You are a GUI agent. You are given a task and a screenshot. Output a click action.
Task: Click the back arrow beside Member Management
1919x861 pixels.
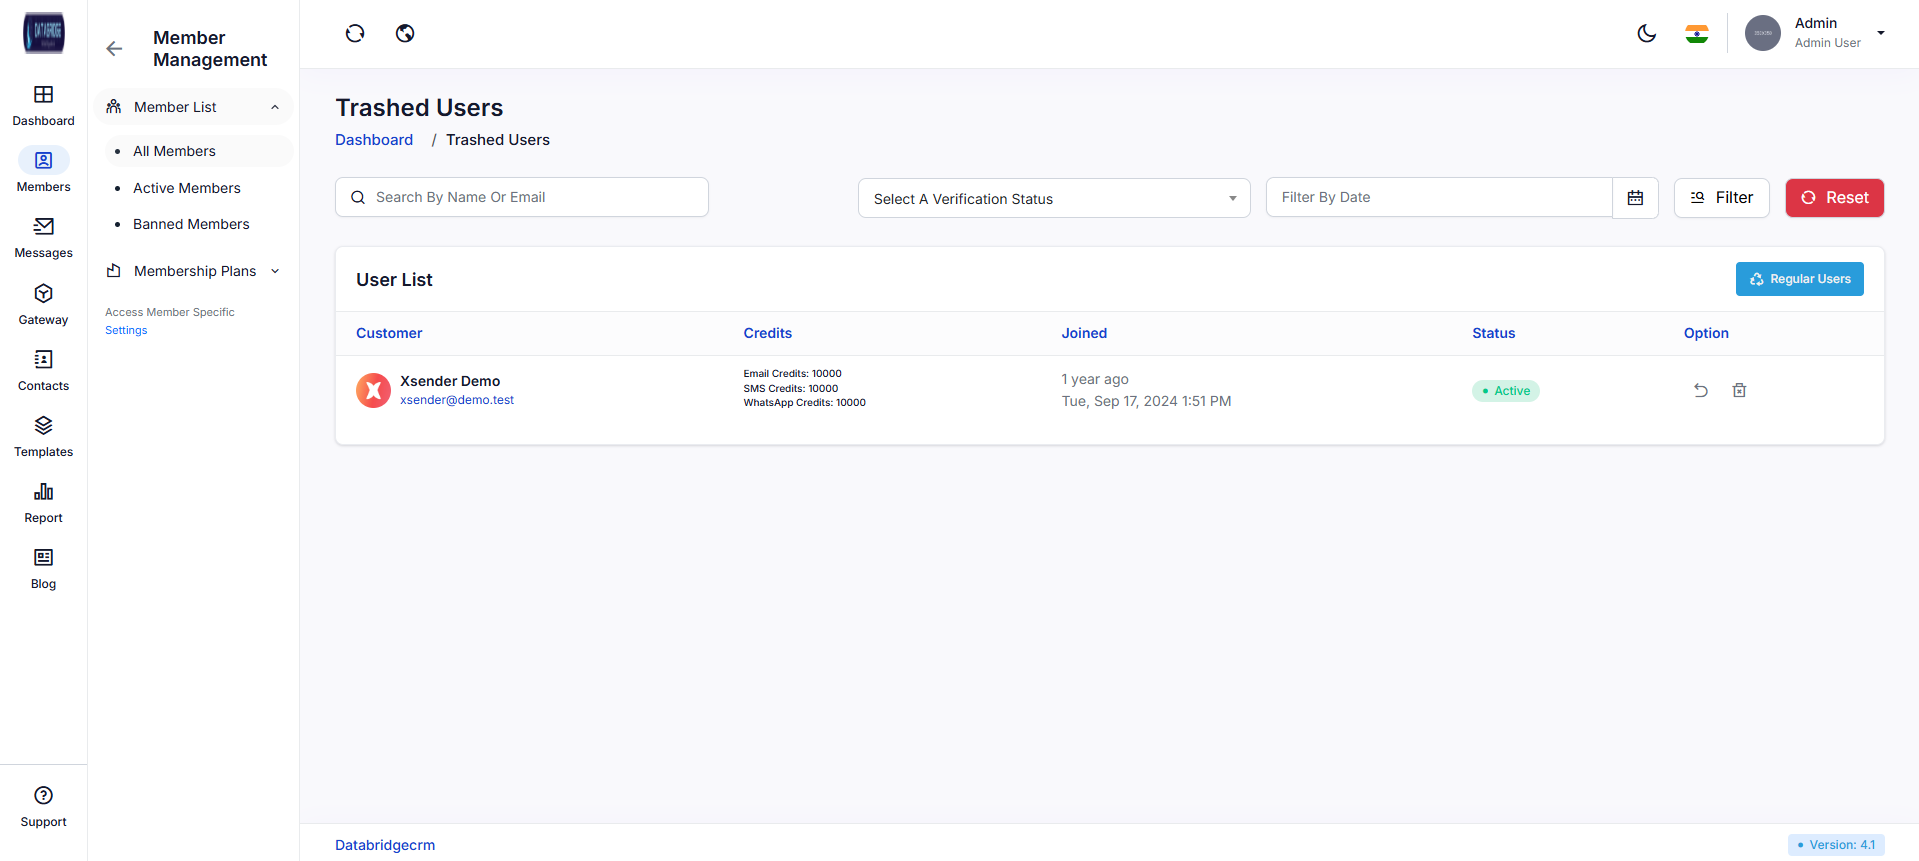(114, 49)
